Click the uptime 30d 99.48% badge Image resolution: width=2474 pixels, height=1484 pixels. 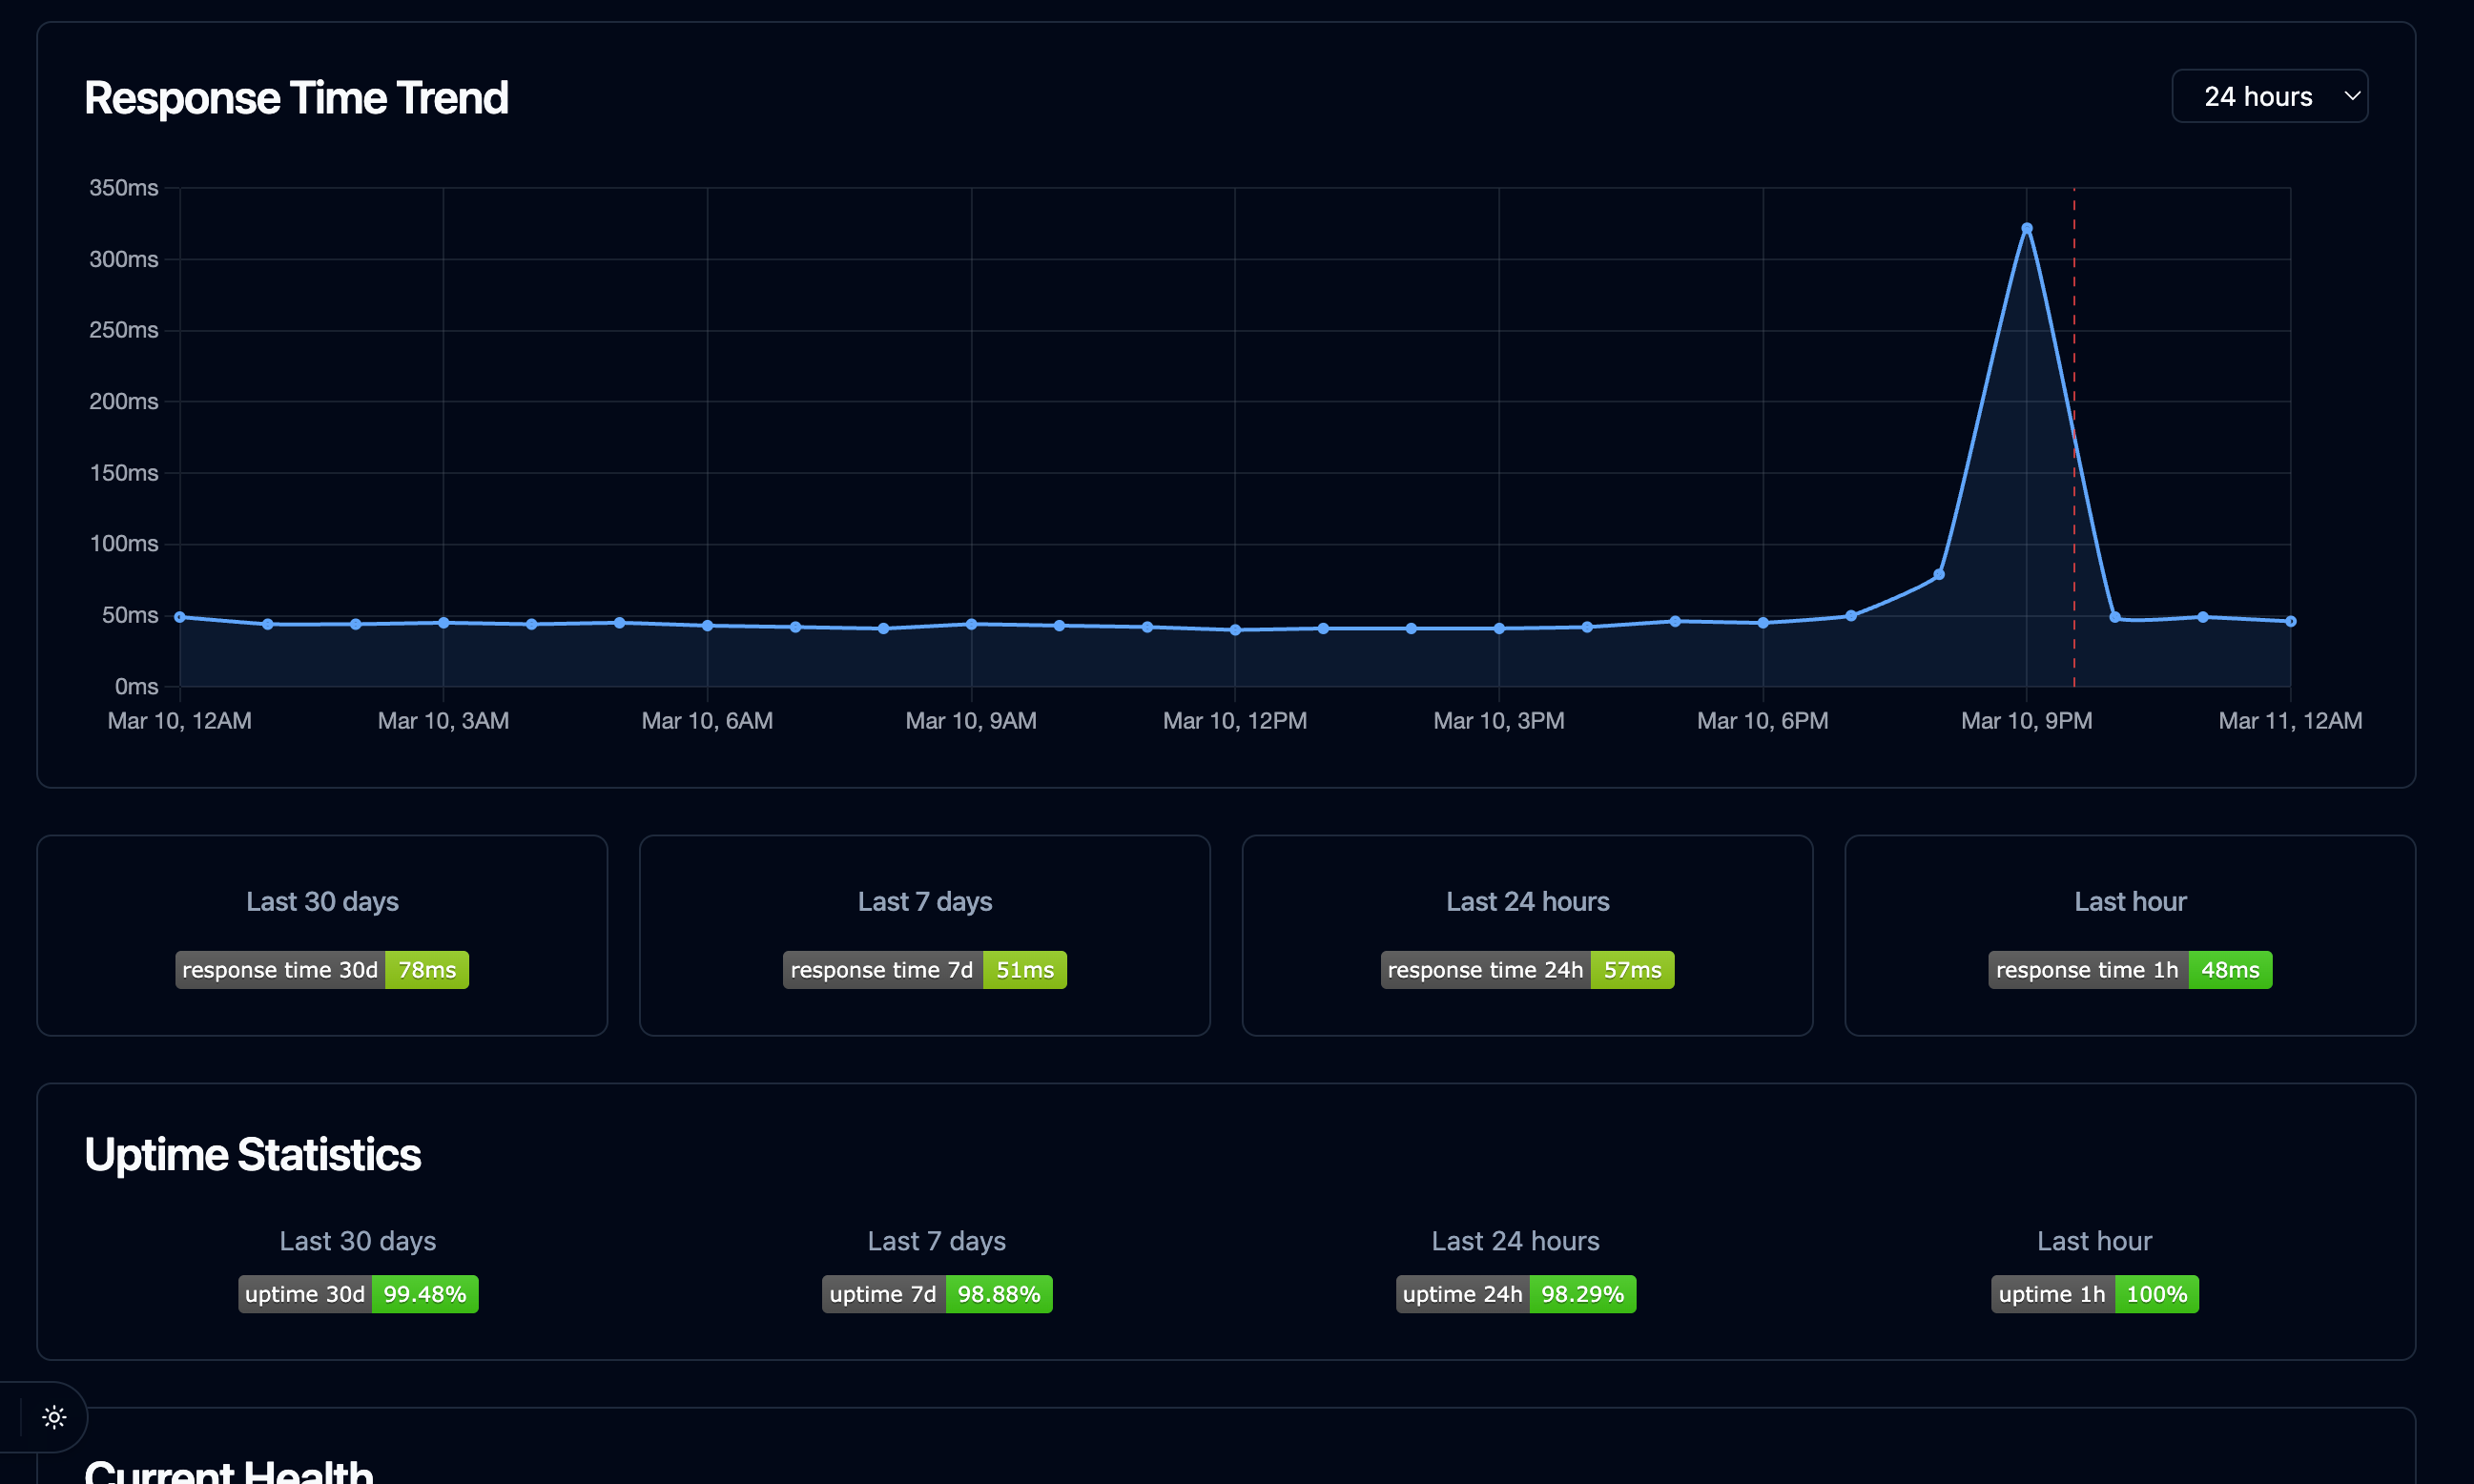point(358,1293)
